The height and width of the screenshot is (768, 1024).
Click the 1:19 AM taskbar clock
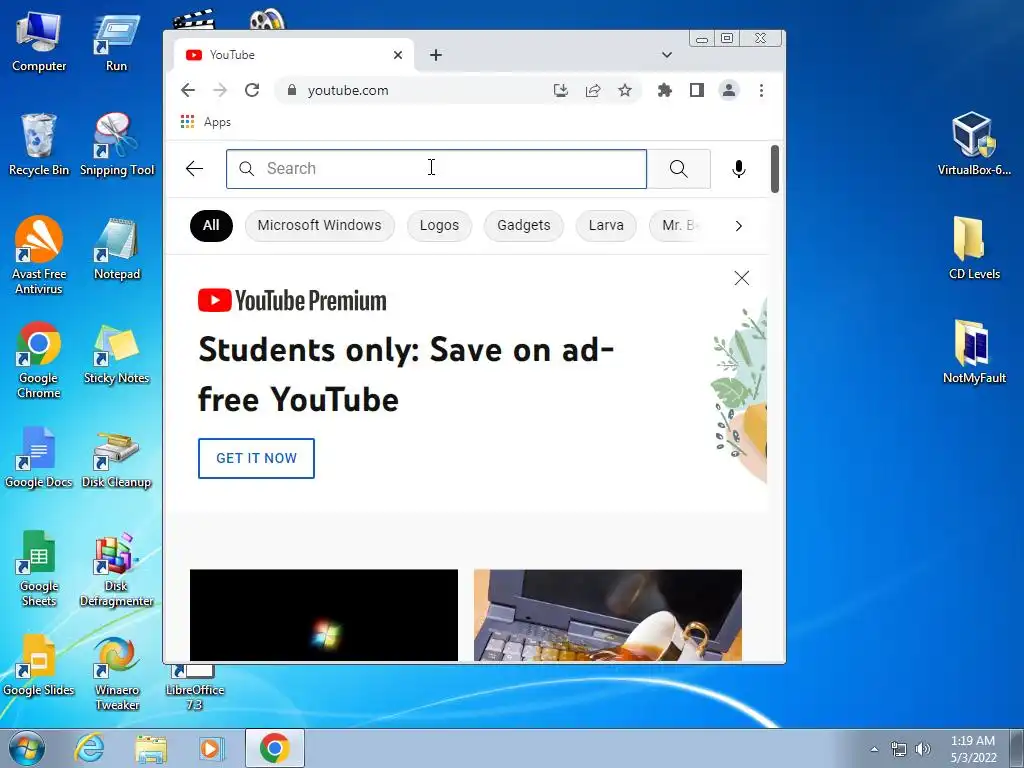coord(972,748)
